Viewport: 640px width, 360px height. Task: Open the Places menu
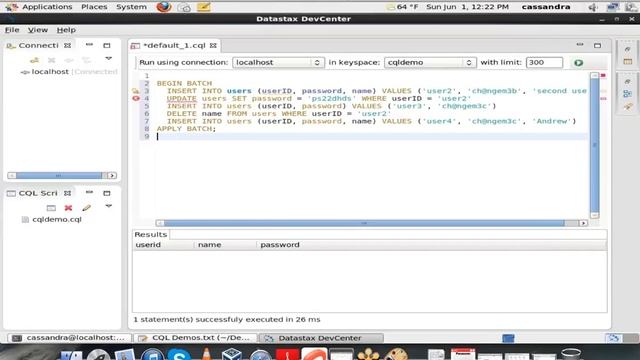94,7
